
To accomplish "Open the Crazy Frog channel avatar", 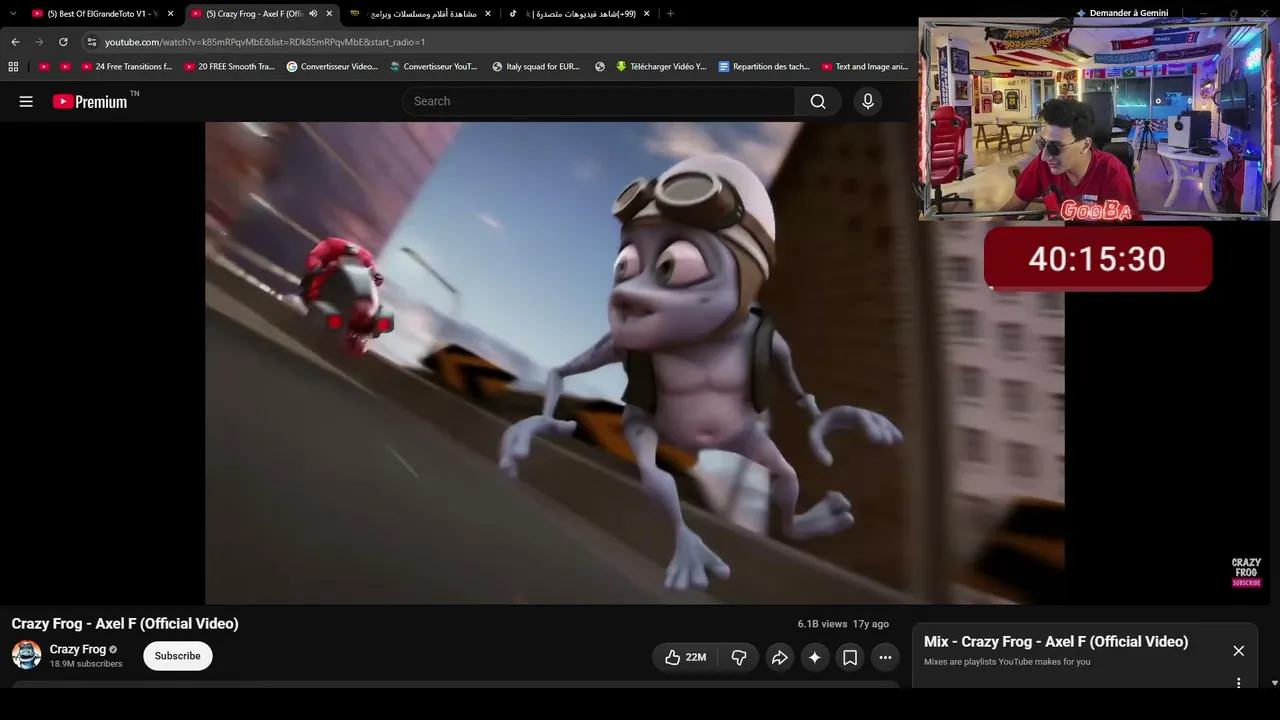I will tap(27, 656).
